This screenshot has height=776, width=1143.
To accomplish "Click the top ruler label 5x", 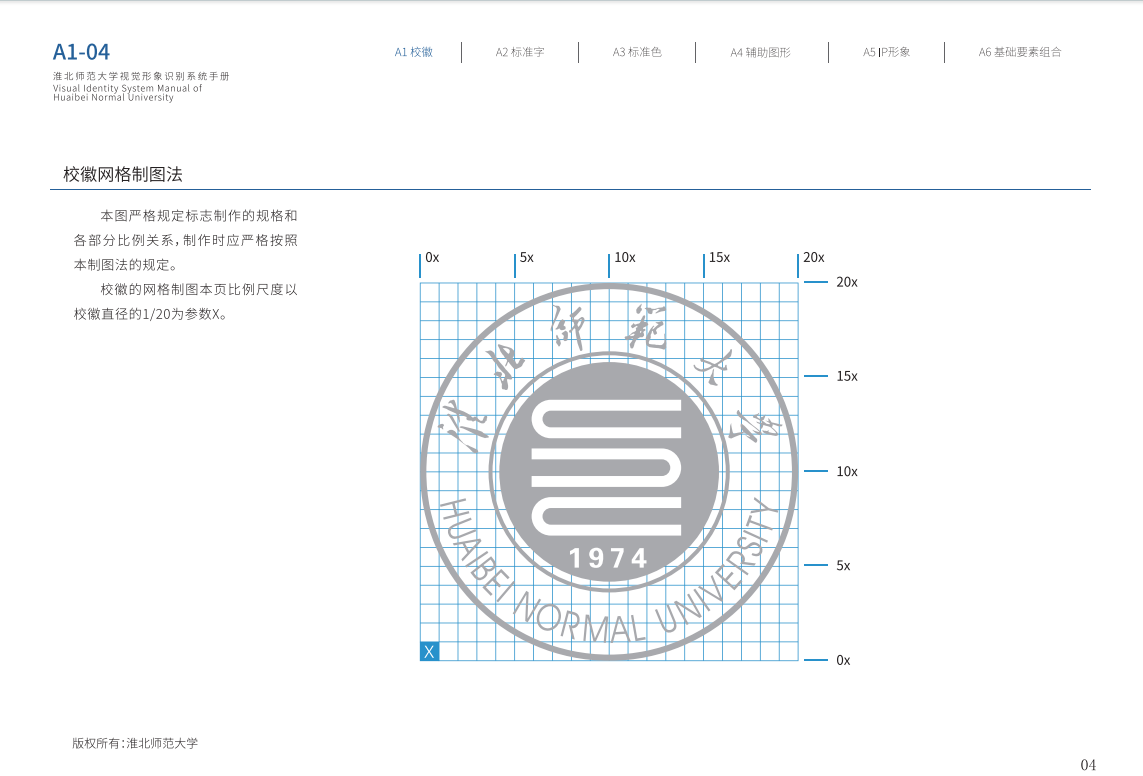I will [526, 257].
